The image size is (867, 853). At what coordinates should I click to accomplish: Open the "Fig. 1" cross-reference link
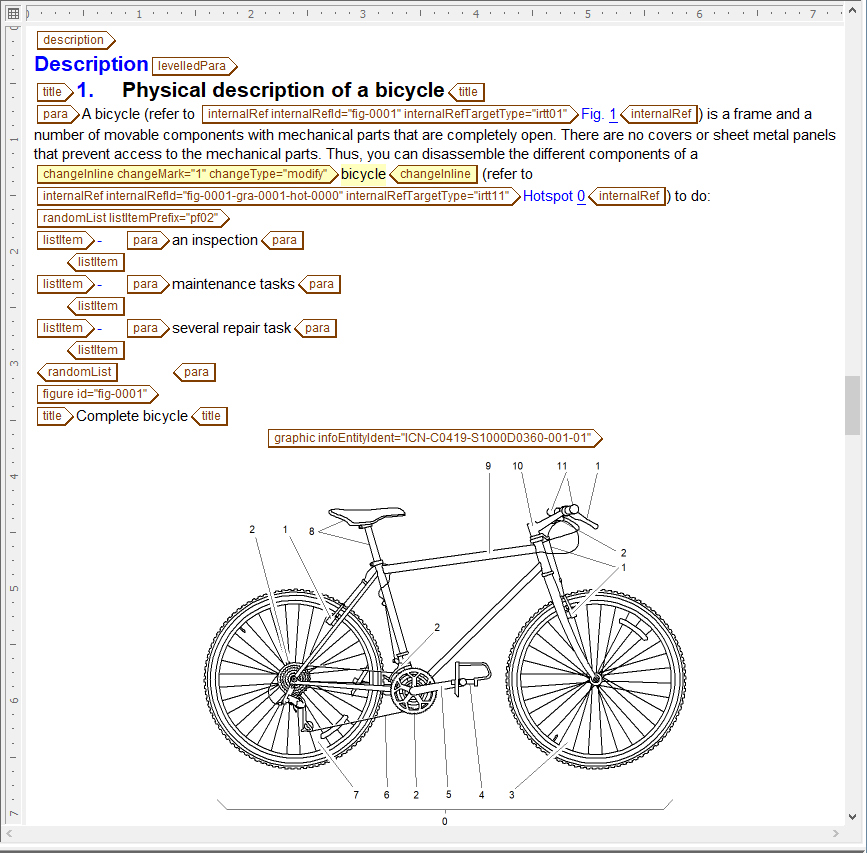(x=598, y=114)
